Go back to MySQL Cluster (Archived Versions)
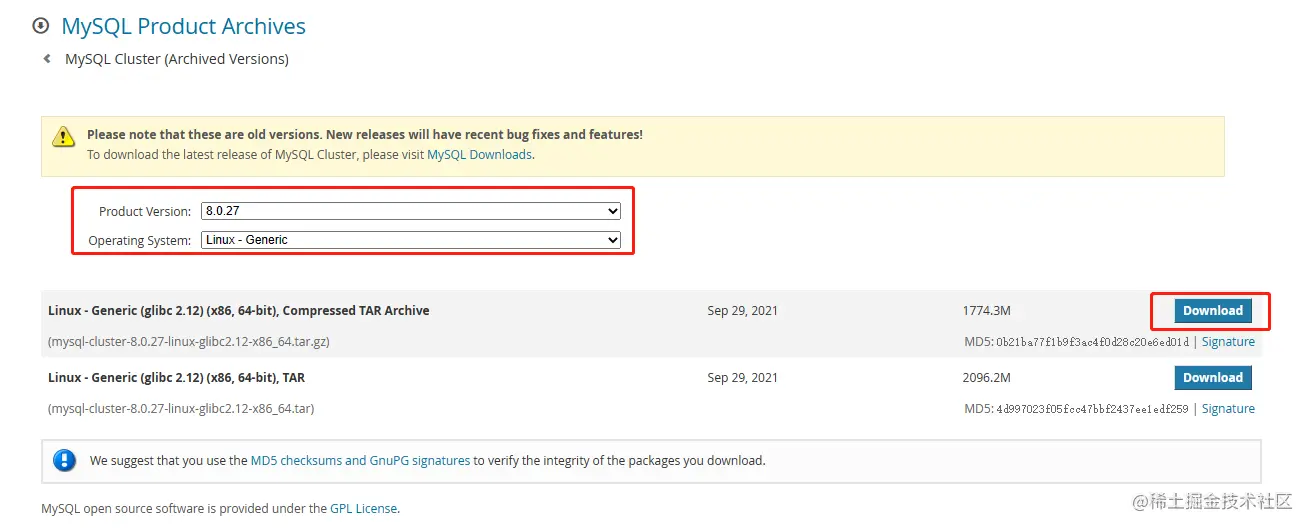Screen dimensions: 1310x529 click(177, 59)
